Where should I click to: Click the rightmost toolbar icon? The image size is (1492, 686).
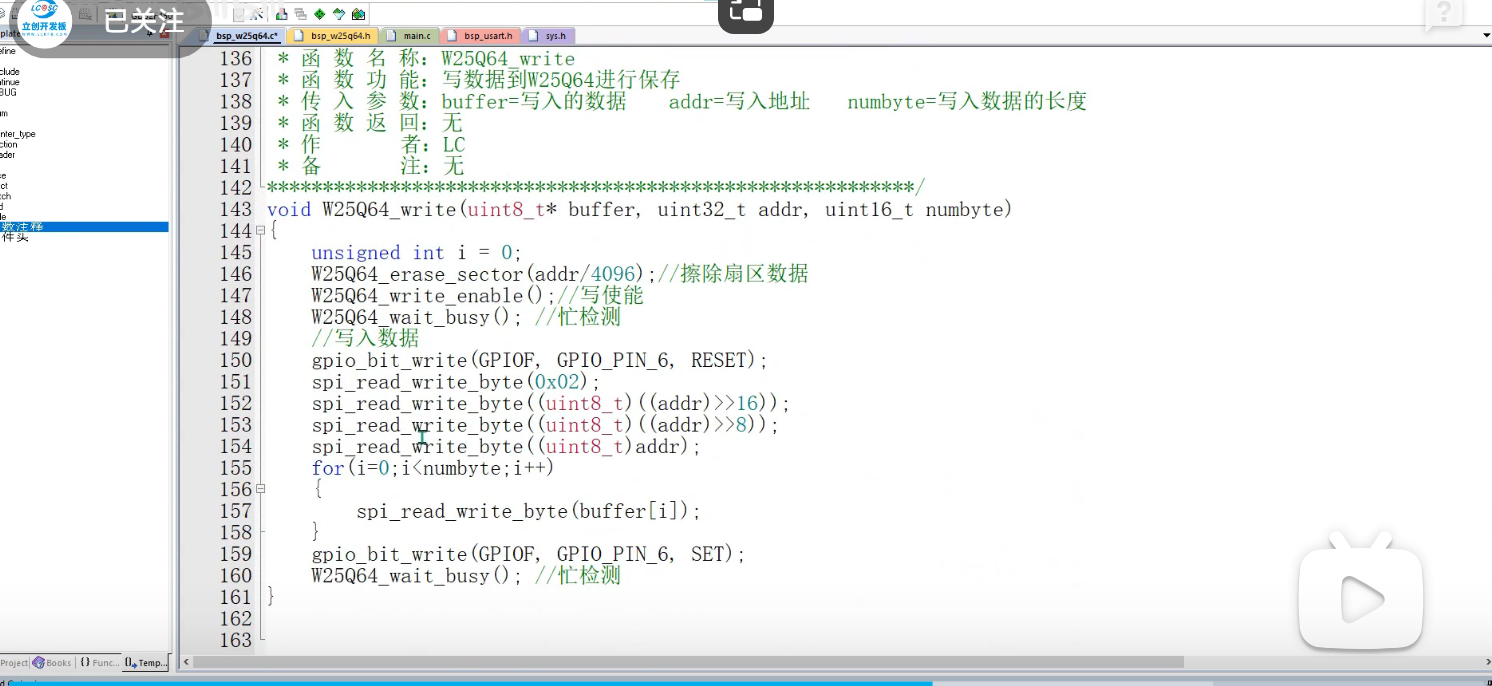358,14
